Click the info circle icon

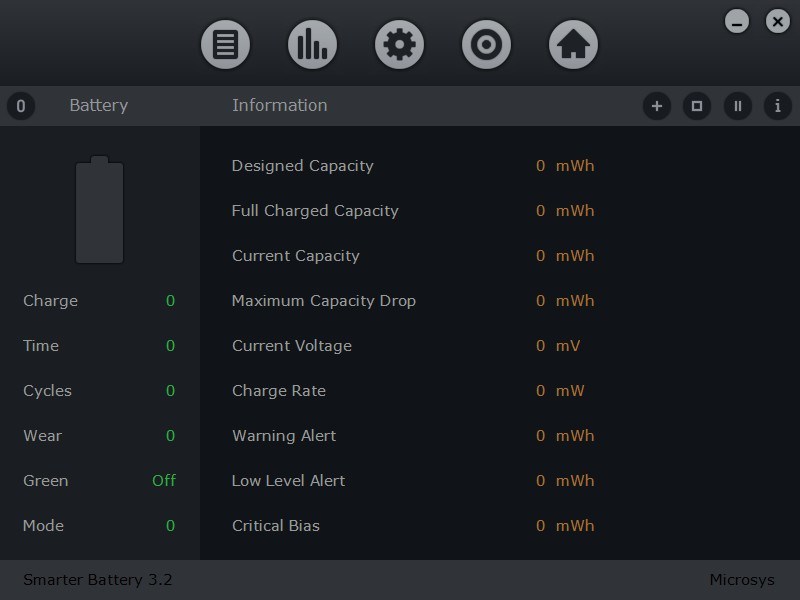click(x=777, y=105)
